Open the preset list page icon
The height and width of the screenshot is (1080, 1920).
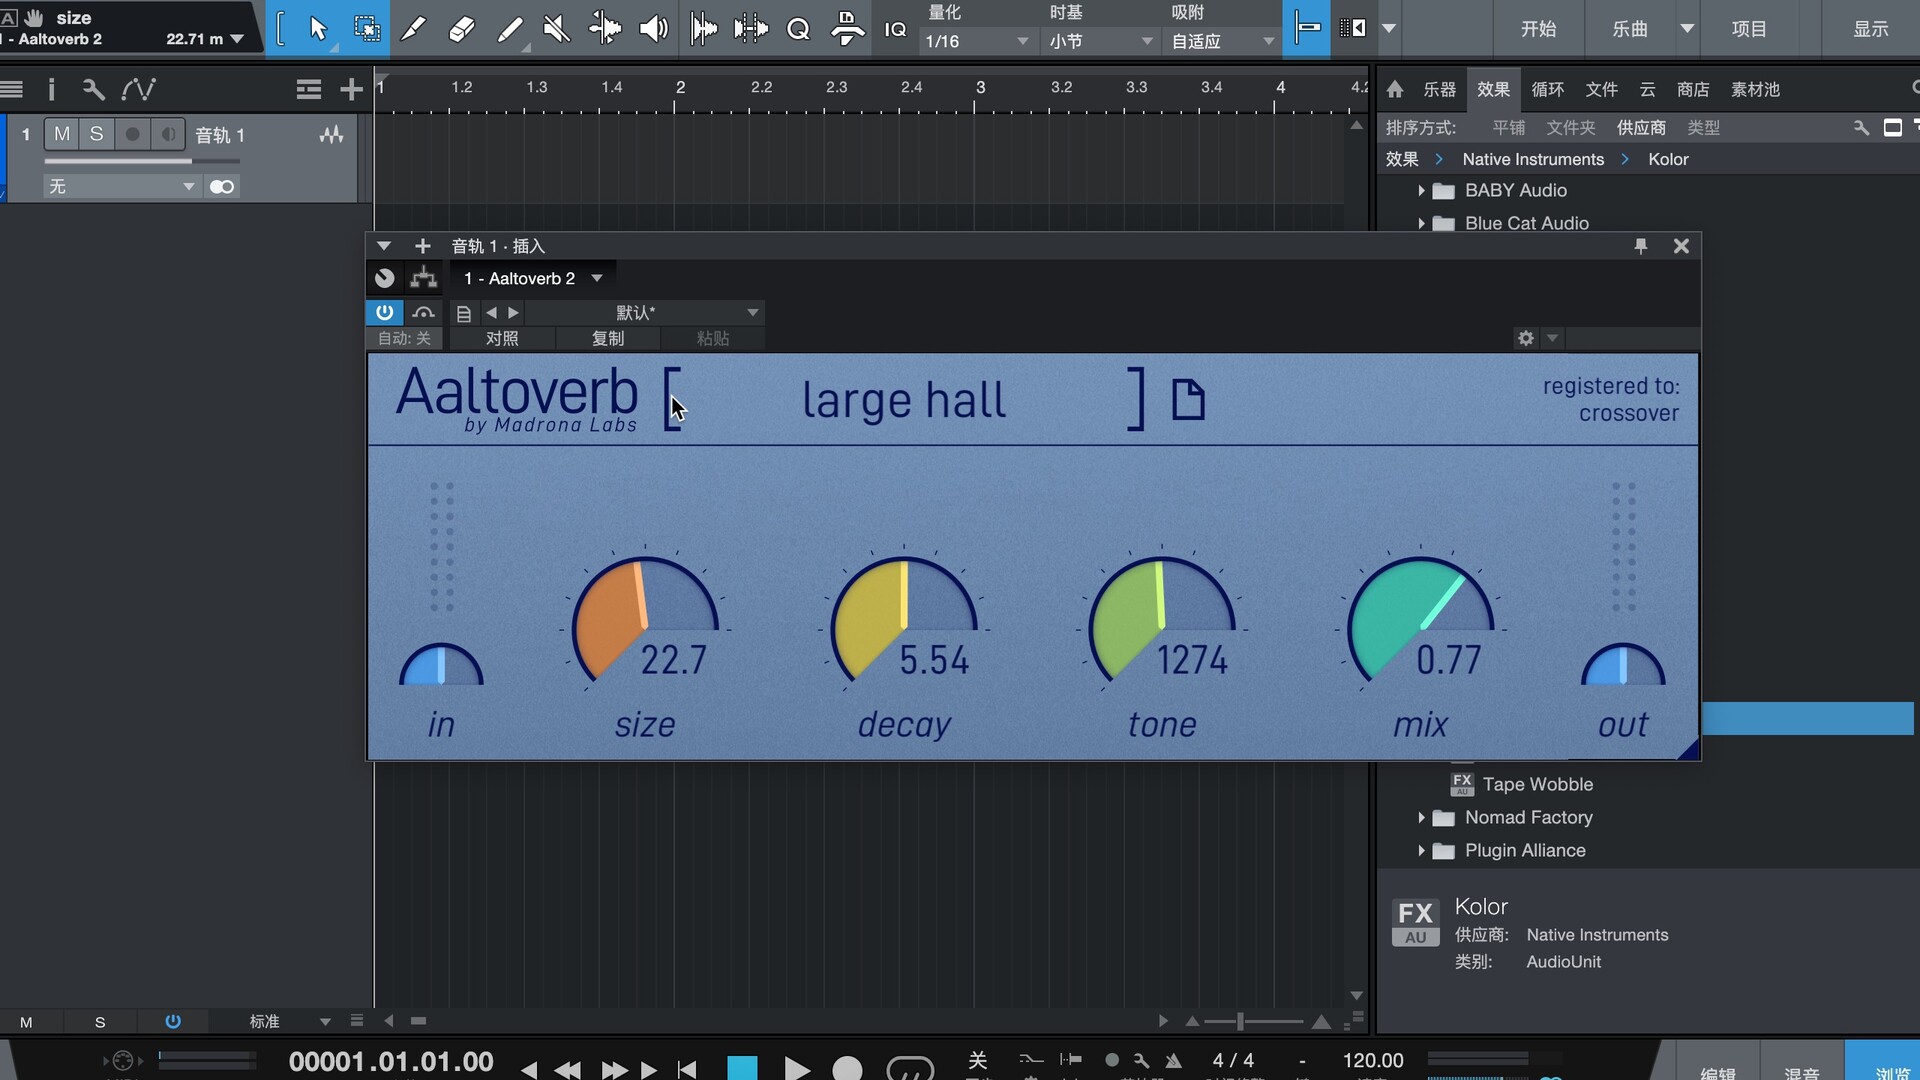click(x=463, y=313)
